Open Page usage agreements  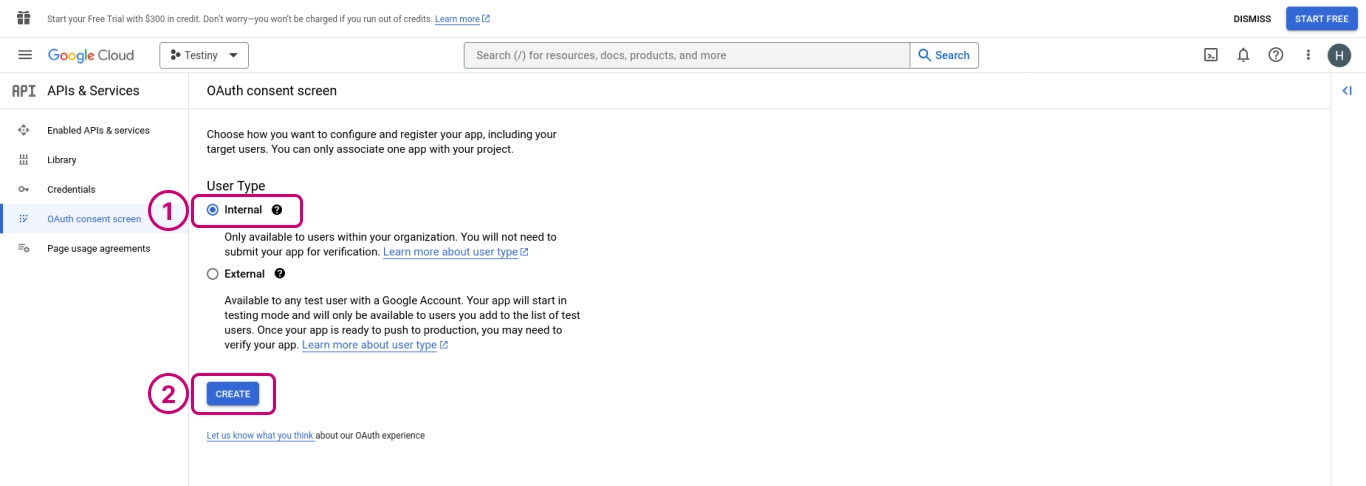[x=98, y=248]
